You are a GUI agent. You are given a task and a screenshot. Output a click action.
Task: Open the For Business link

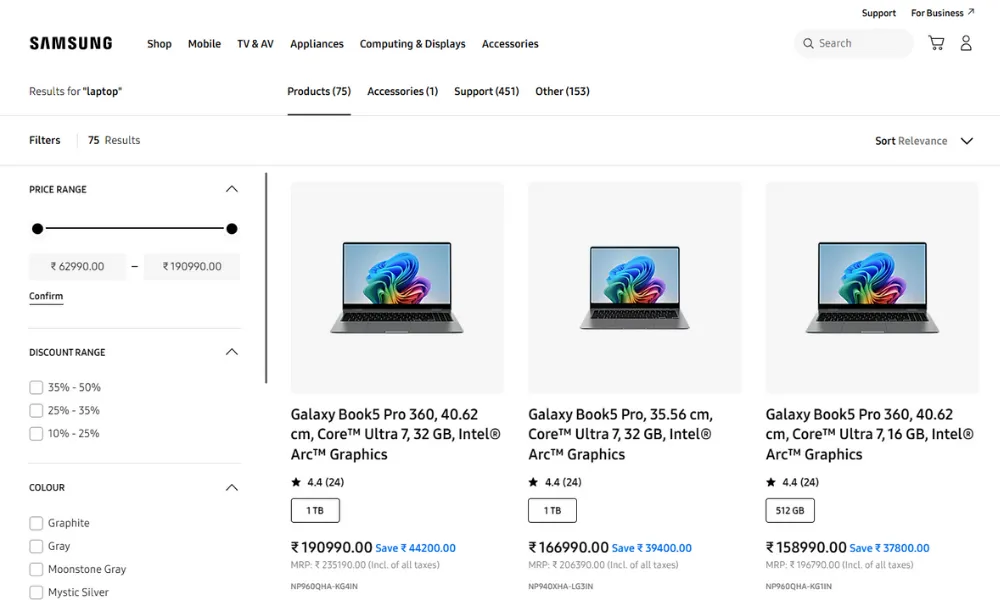coord(942,13)
